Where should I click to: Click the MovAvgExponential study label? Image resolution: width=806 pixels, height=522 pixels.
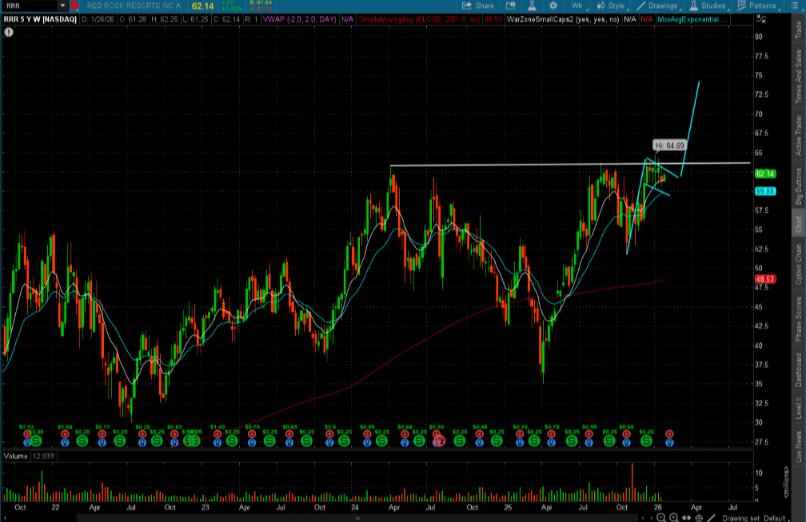point(692,20)
